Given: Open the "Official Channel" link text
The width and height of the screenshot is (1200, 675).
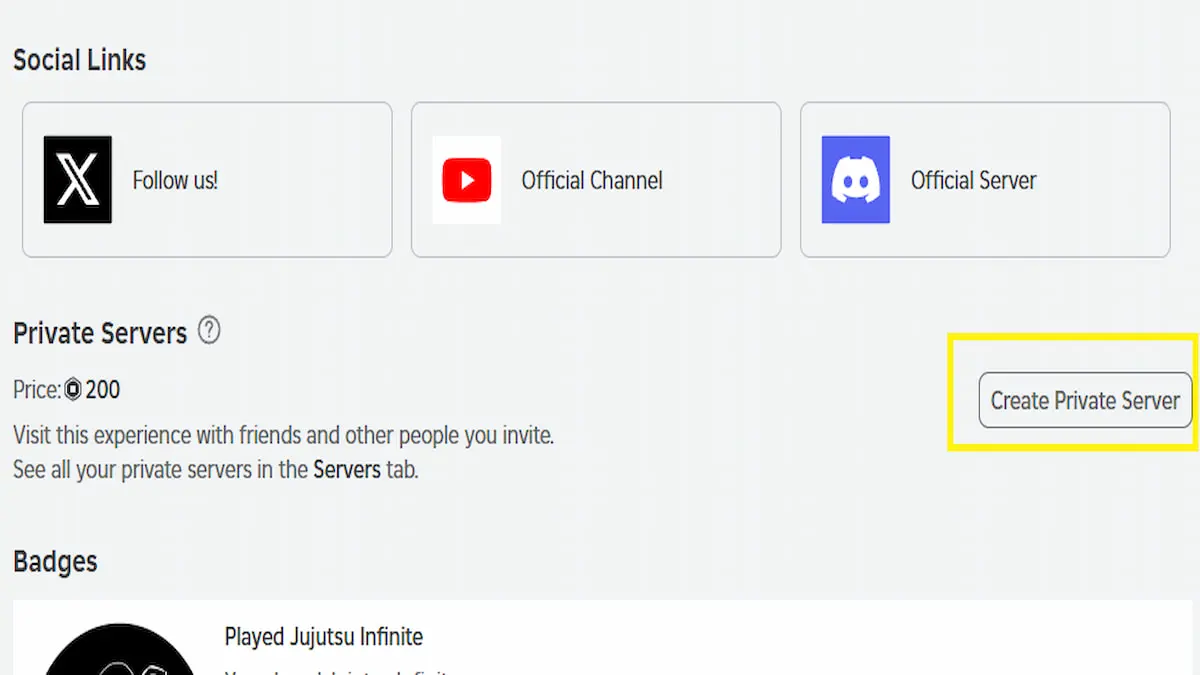Looking at the screenshot, I should pos(592,181).
